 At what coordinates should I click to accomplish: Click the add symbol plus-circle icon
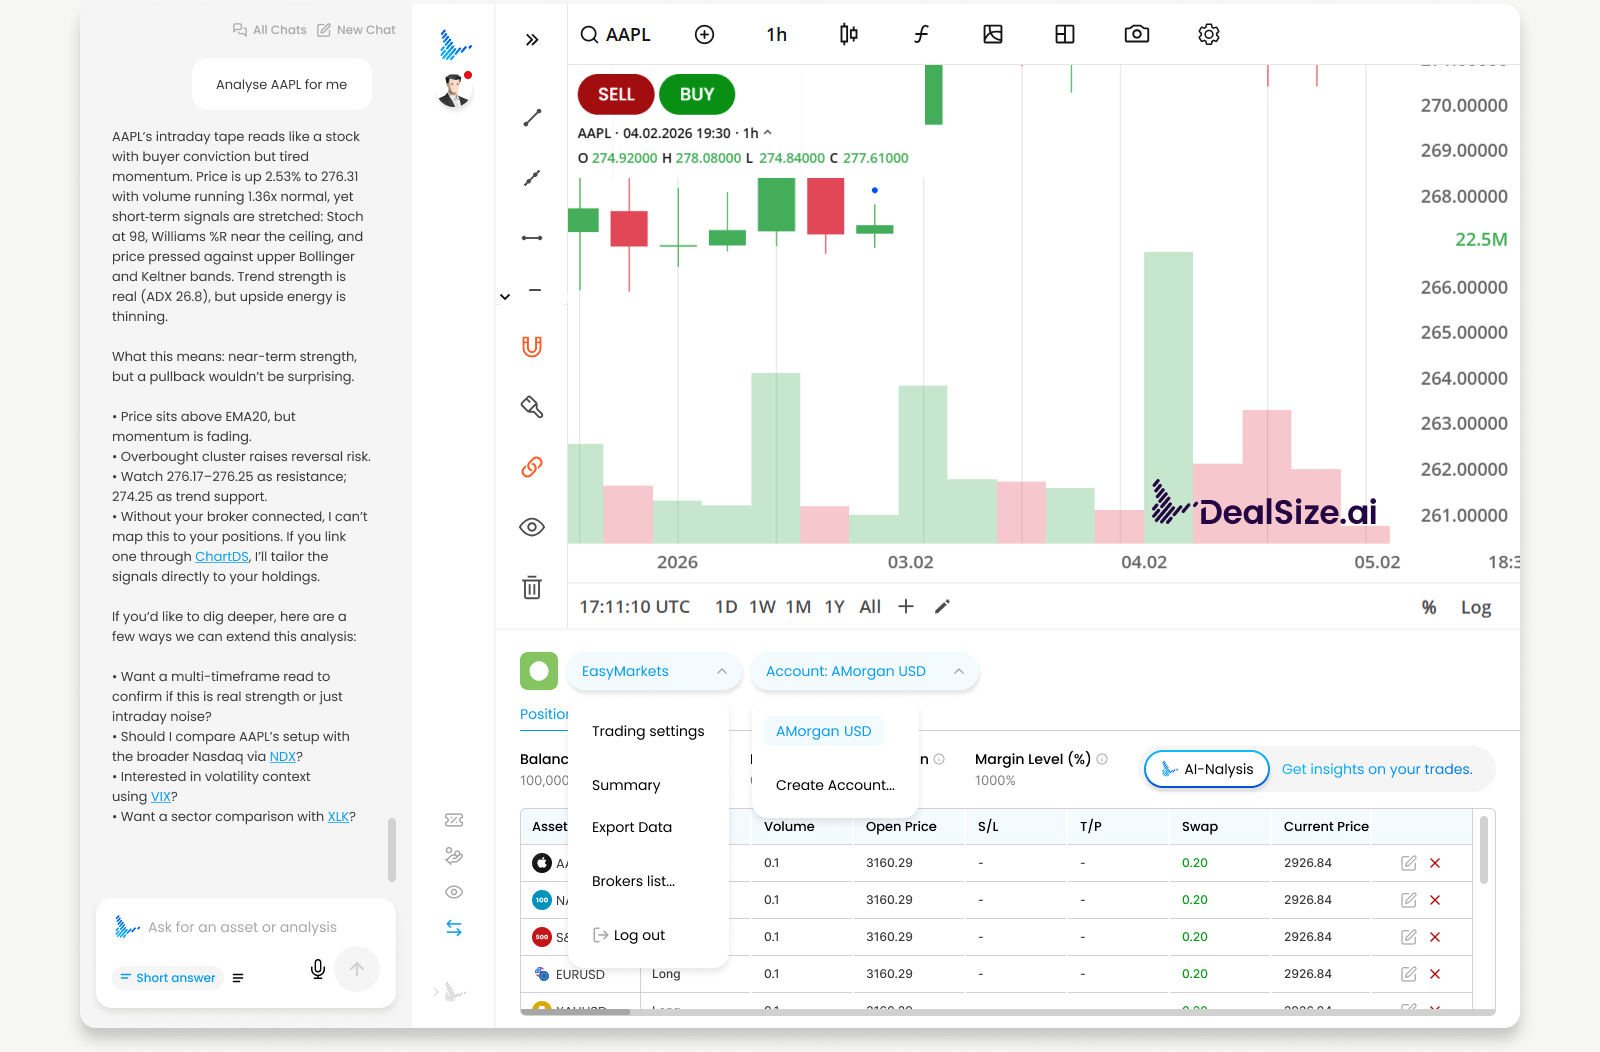(x=705, y=35)
